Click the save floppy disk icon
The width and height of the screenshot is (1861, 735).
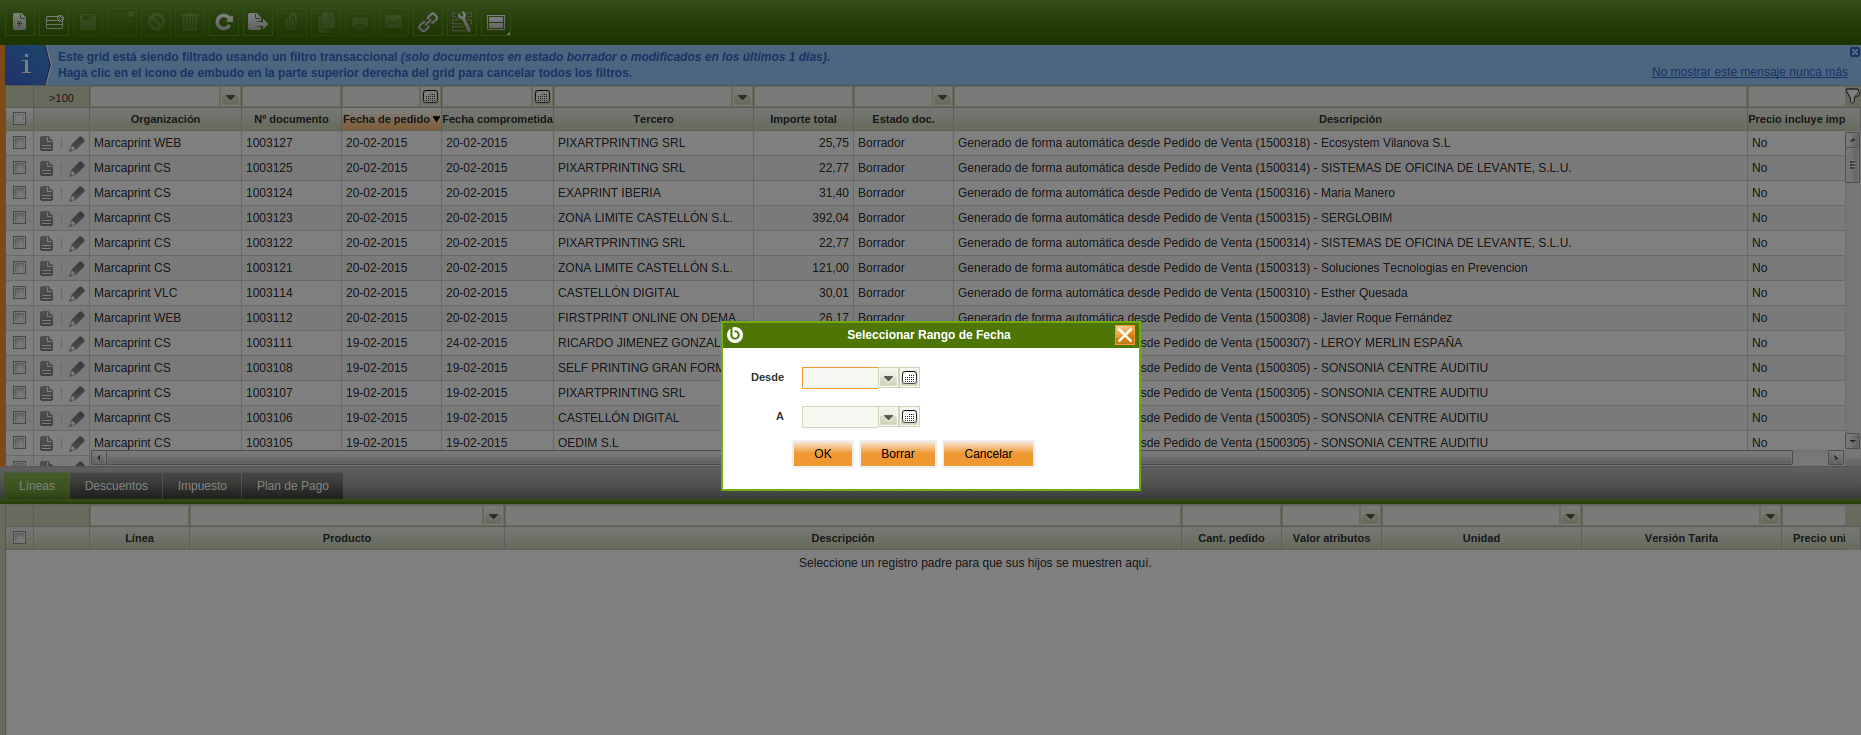coord(88,21)
